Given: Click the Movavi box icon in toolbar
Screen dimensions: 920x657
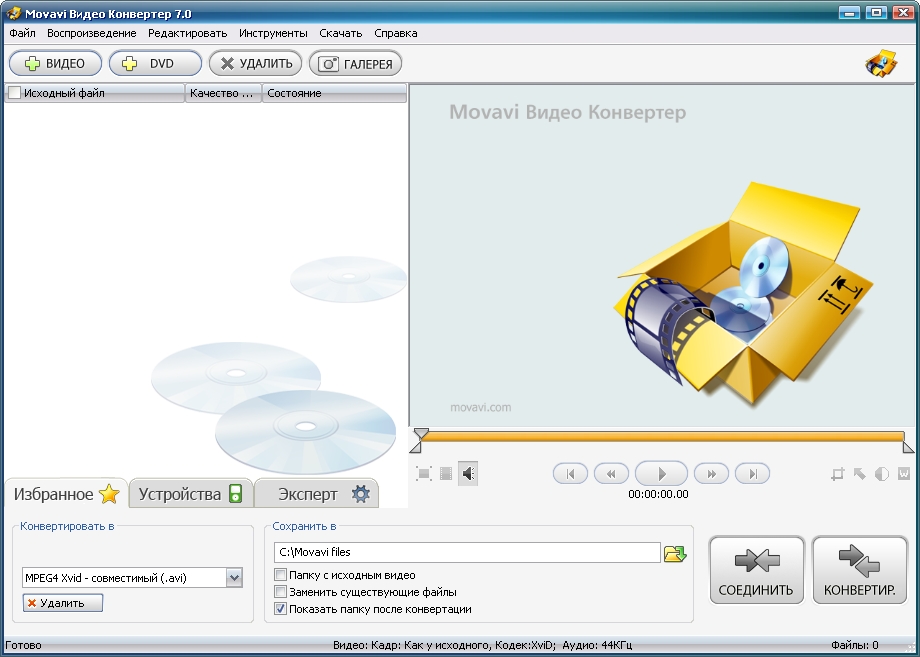Looking at the screenshot, I should [881, 63].
